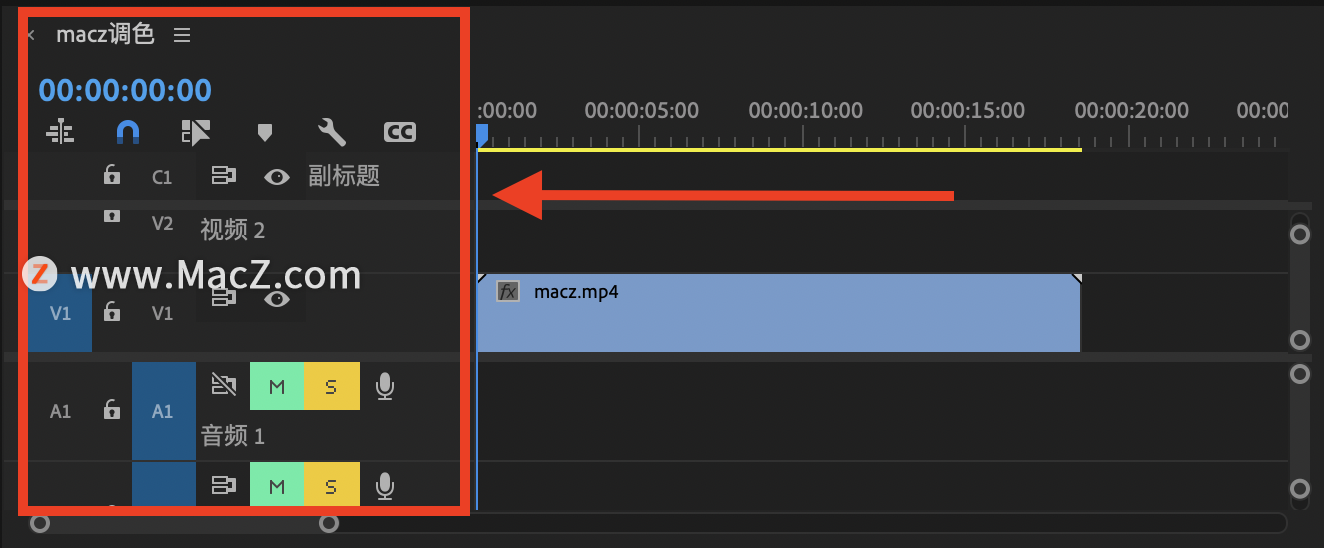Open Timeline display settings wrench icon
The width and height of the screenshot is (1324, 548).
pos(331,132)
